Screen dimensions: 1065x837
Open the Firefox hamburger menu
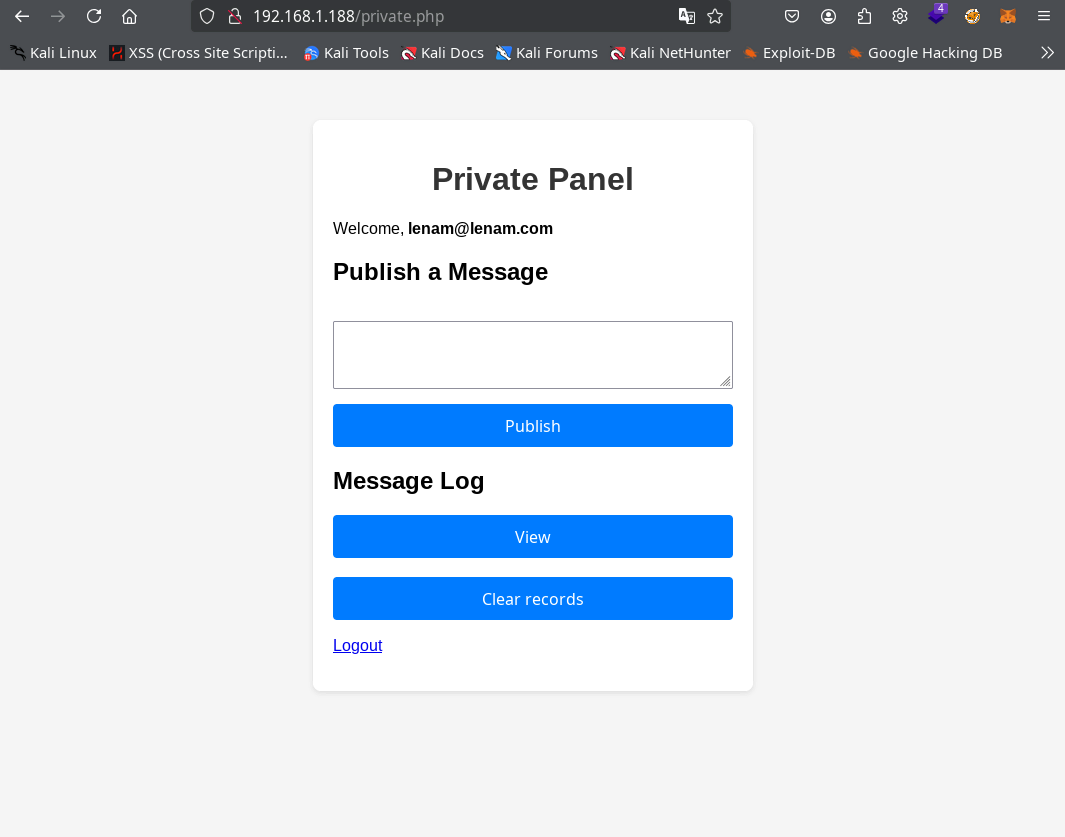[x=1044, y=16]
